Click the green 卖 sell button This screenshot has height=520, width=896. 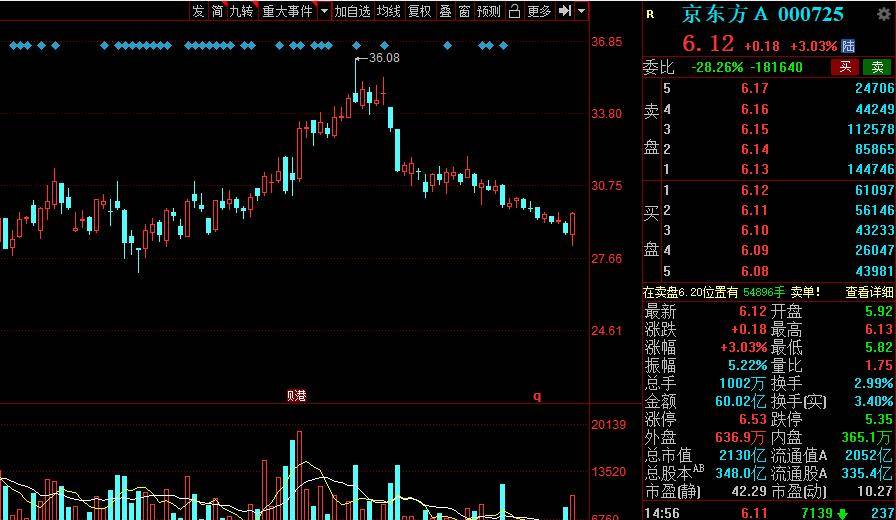877,67
